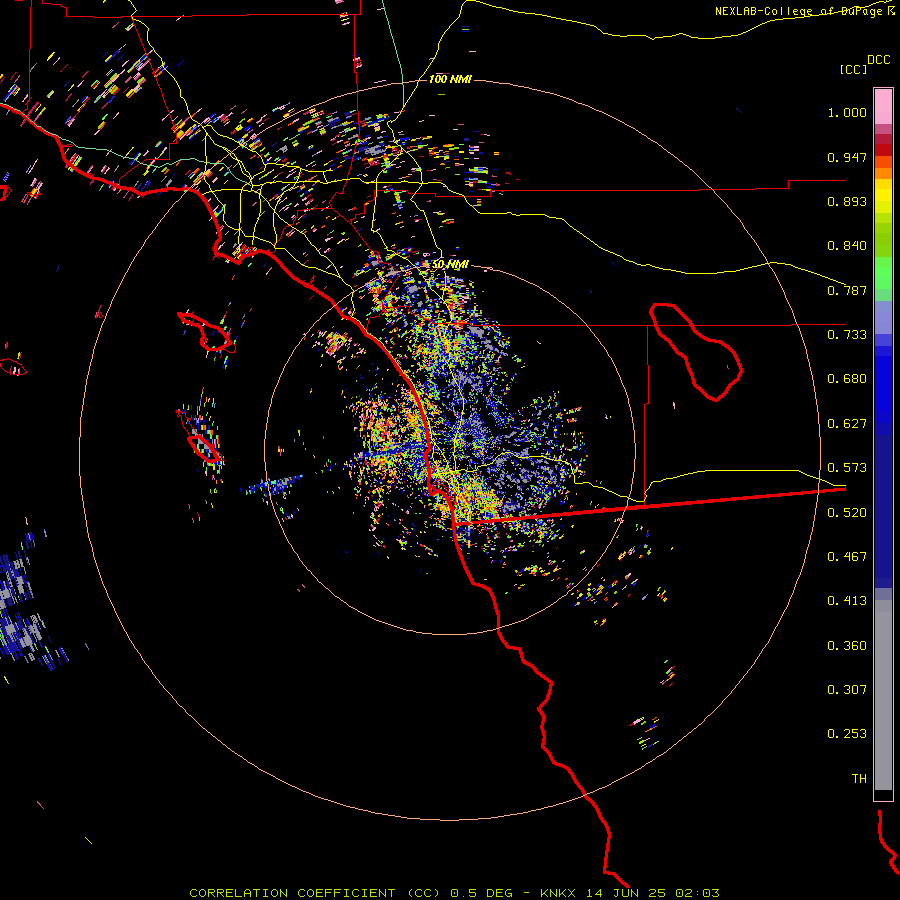
Task: Click the pink swatch atop color scale
Action: pyautogui.click(x=883, y=106)
